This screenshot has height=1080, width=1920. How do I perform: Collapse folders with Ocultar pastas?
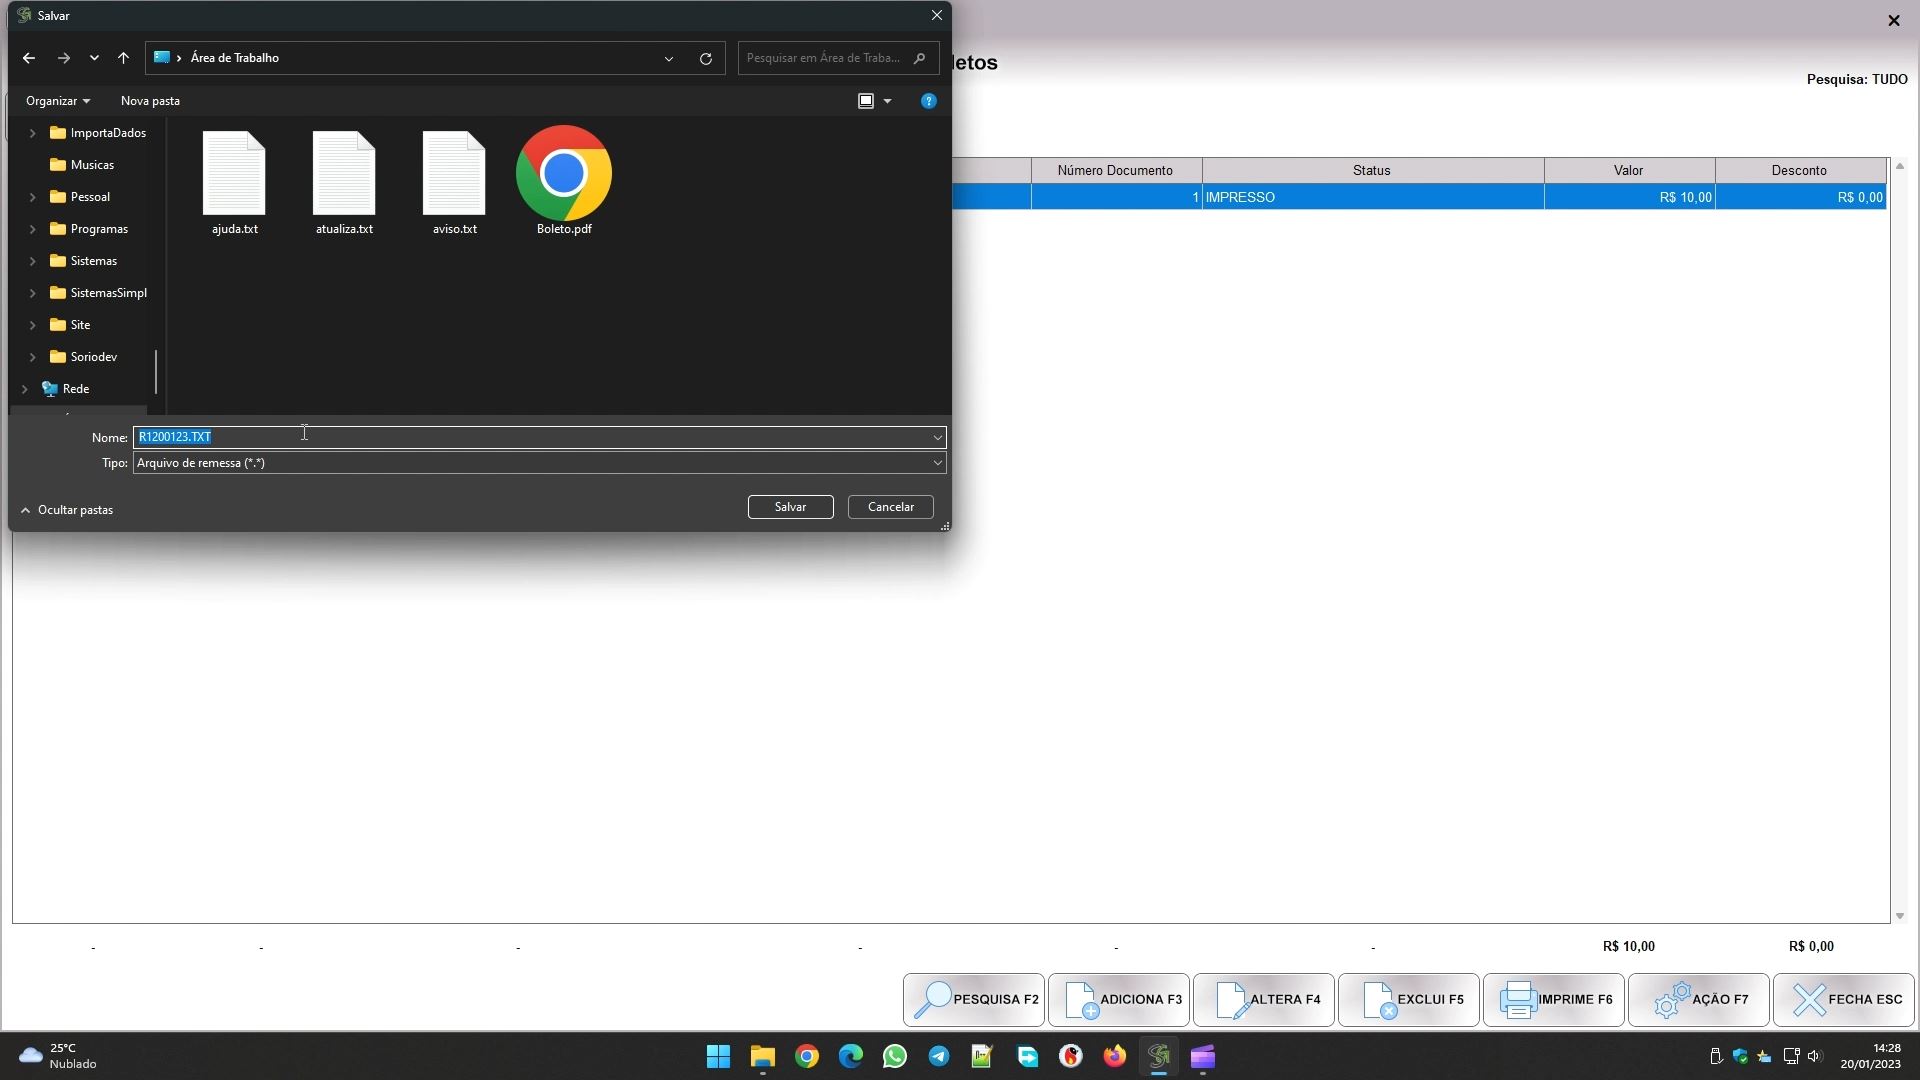pos(66,510)
